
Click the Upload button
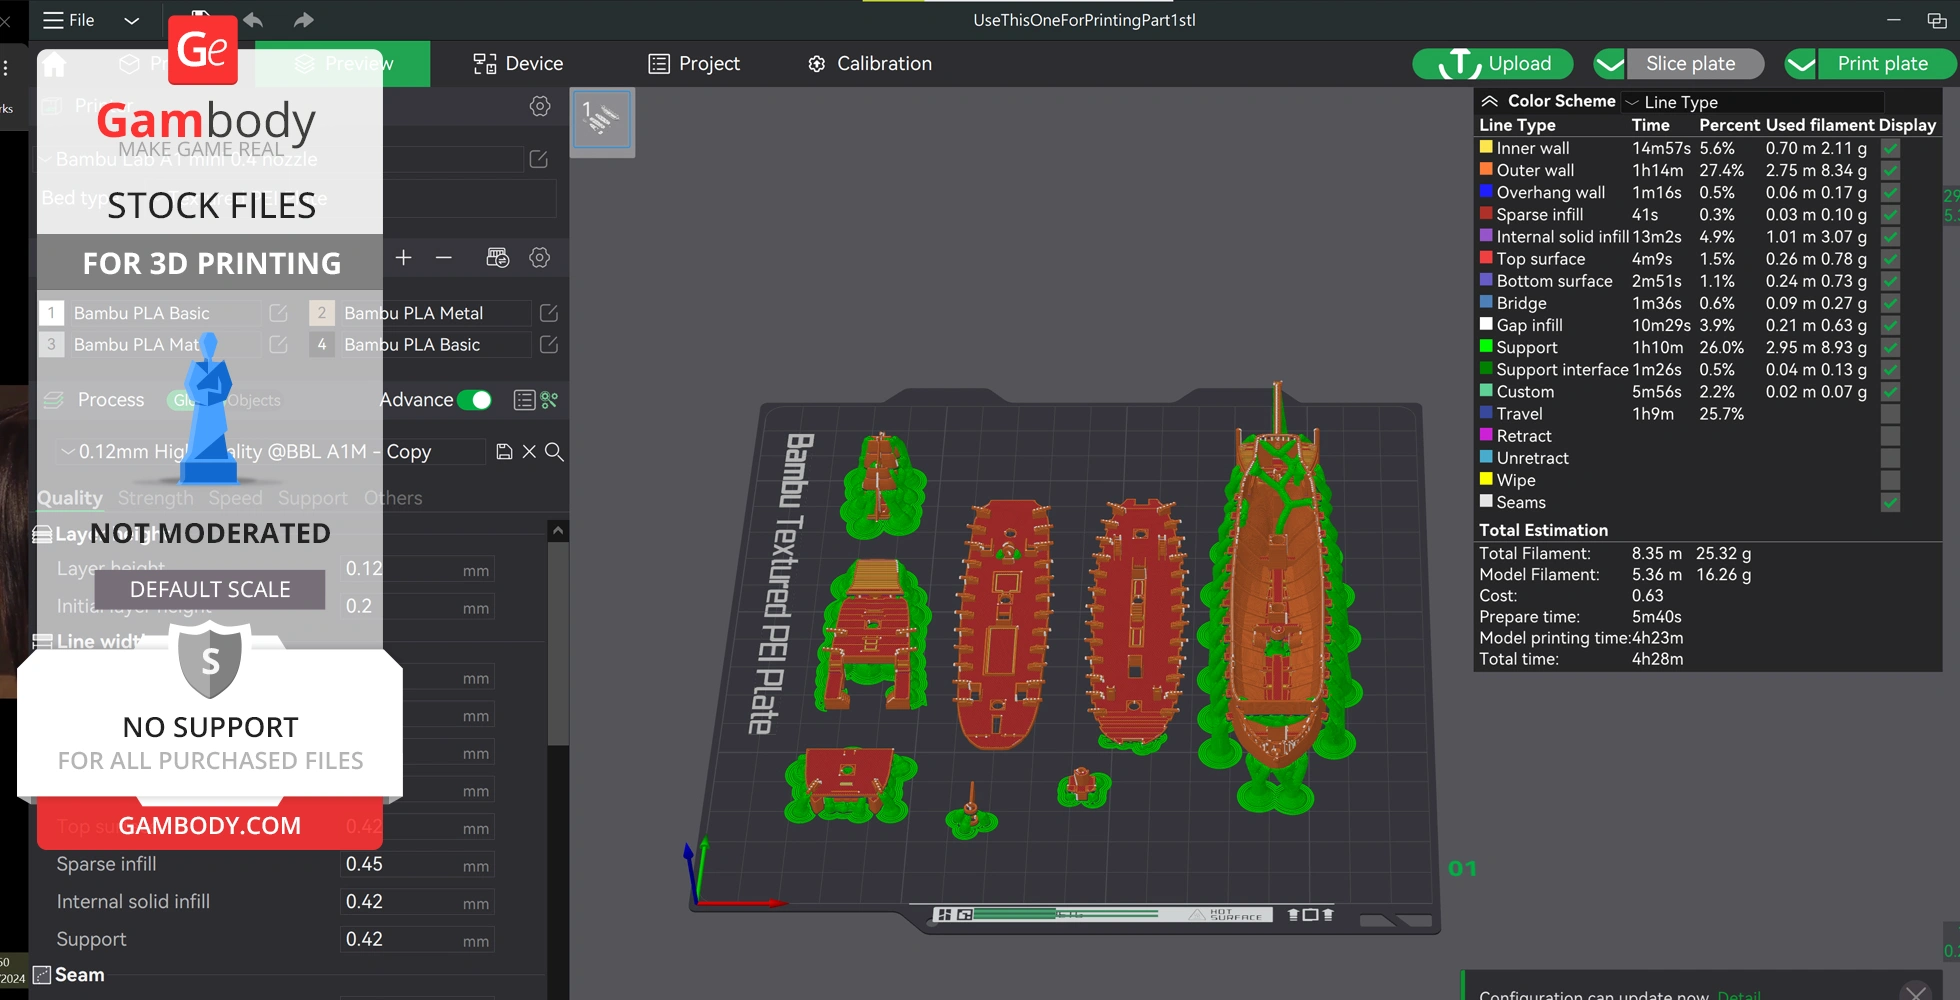(1492, 64)
